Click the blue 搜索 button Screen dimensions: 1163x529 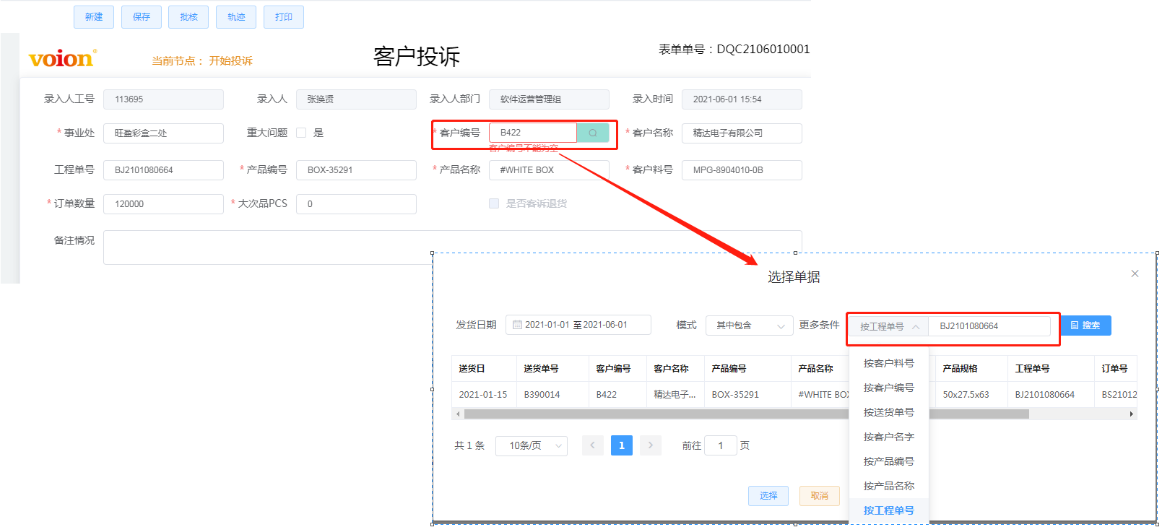pos(1086,326)
